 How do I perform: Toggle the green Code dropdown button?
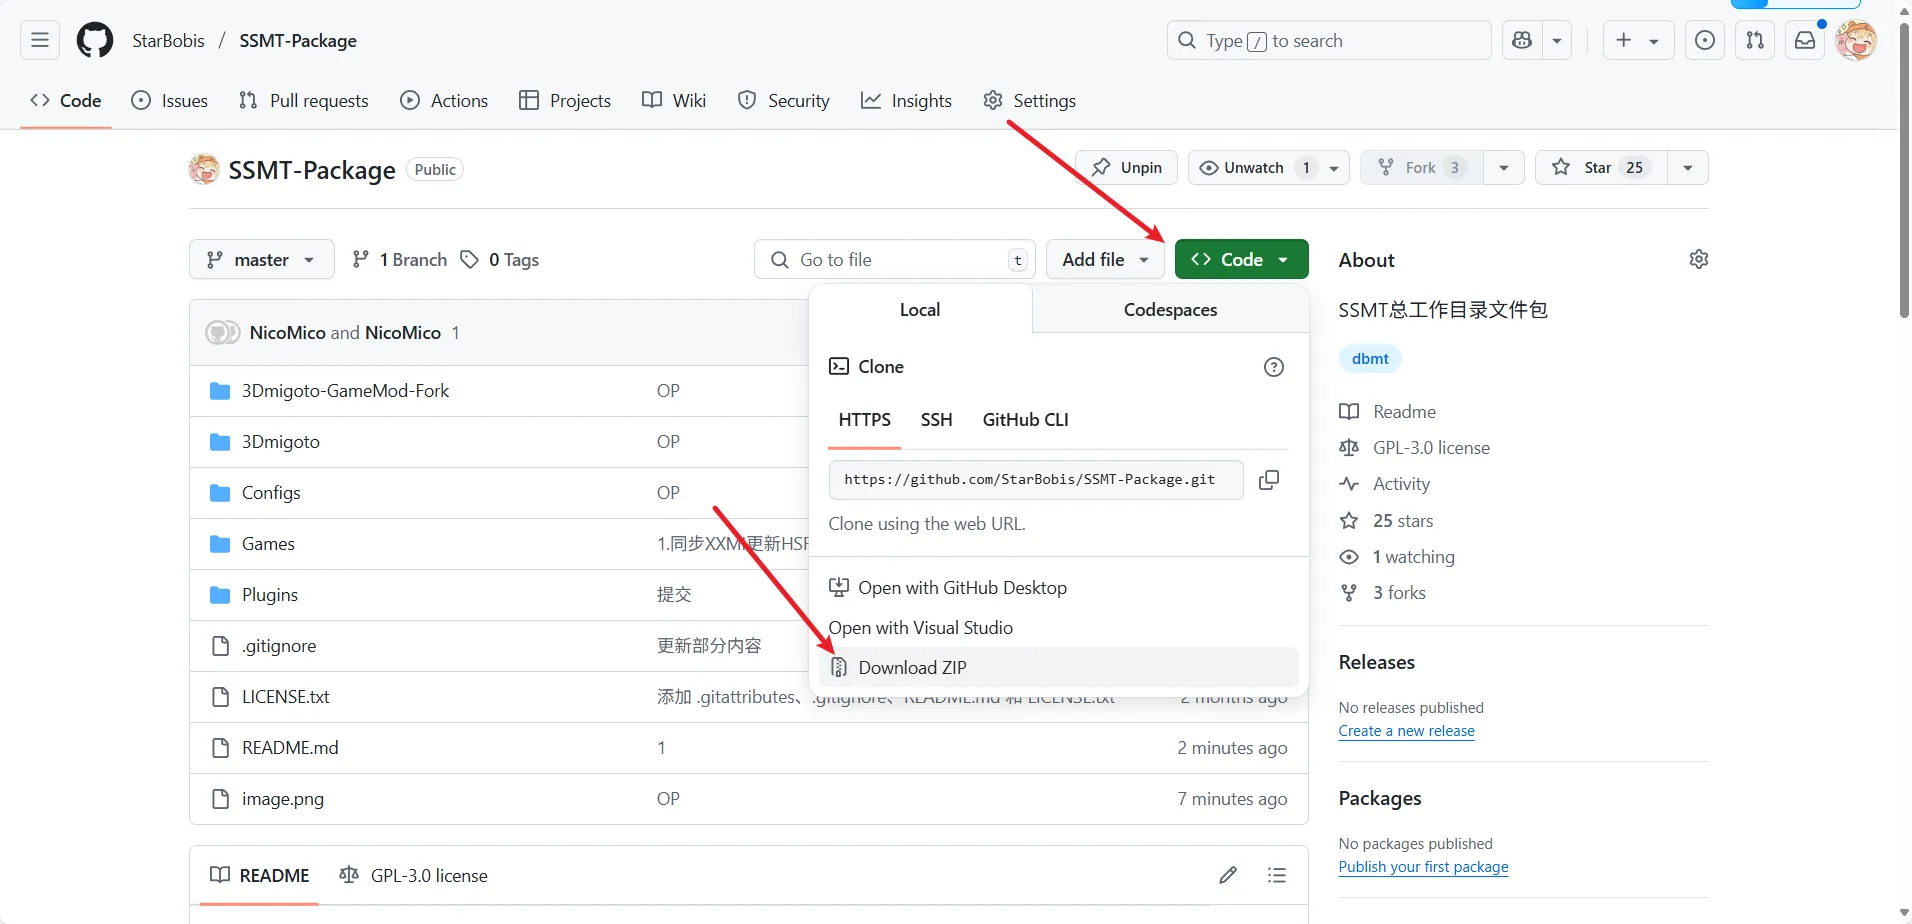click(1241, 259)
